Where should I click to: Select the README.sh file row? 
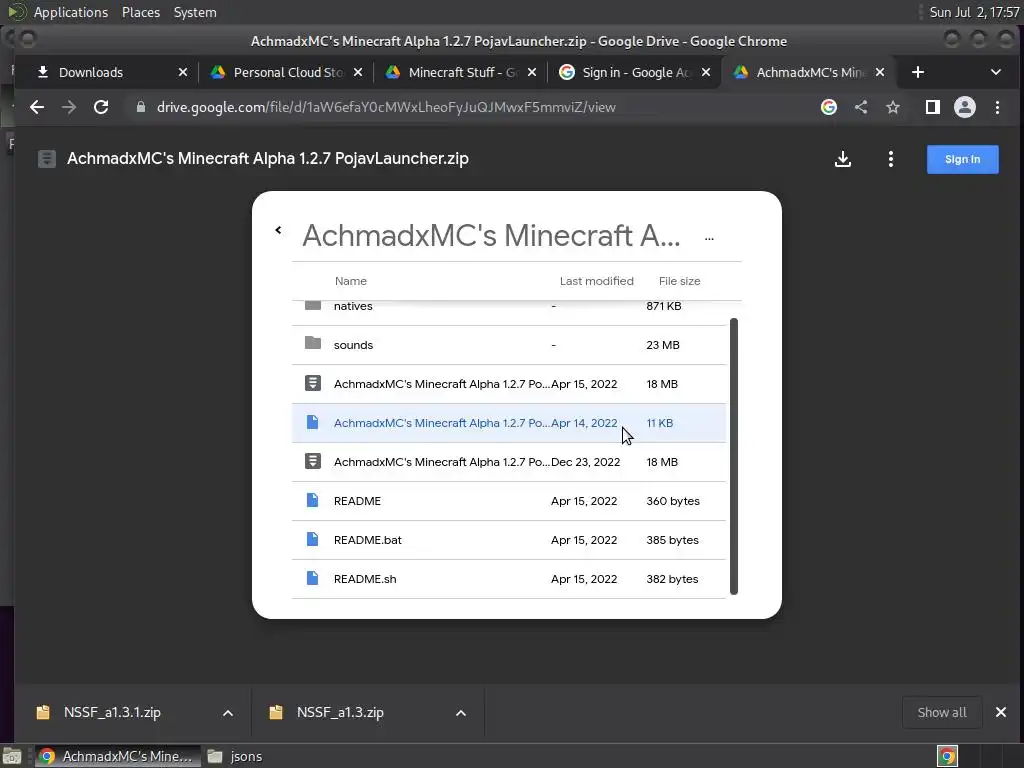click(x=509, y=579)
